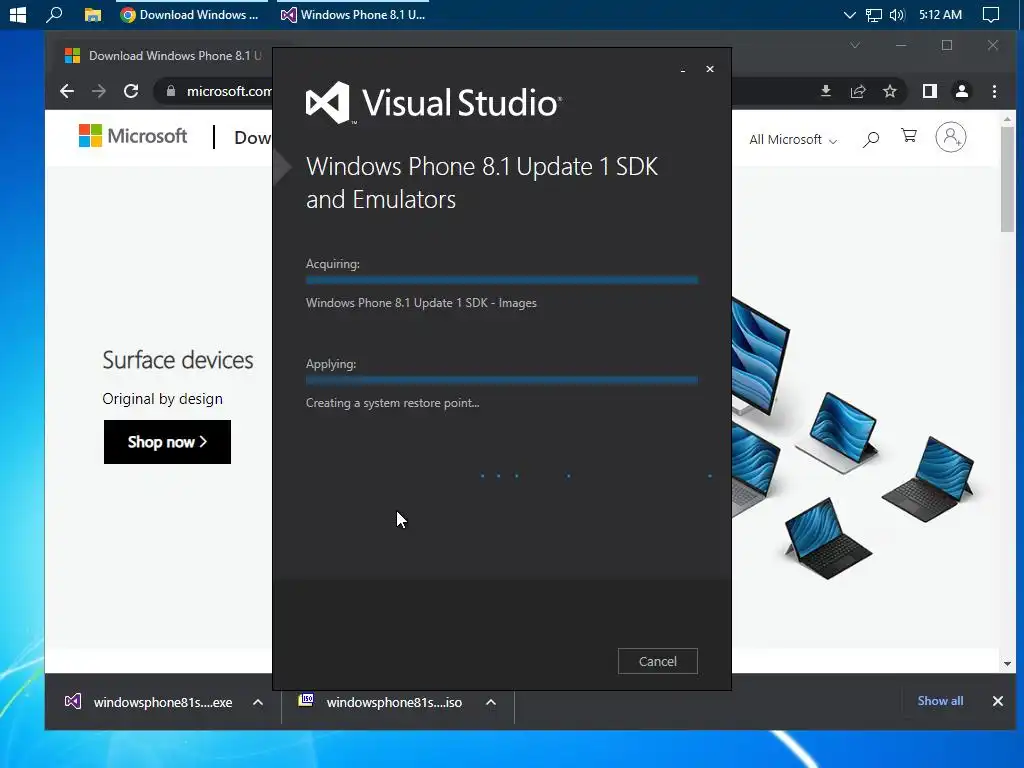1024x768 pixels.
Task: Go back in Chrome
Action: tap(67, 91)
